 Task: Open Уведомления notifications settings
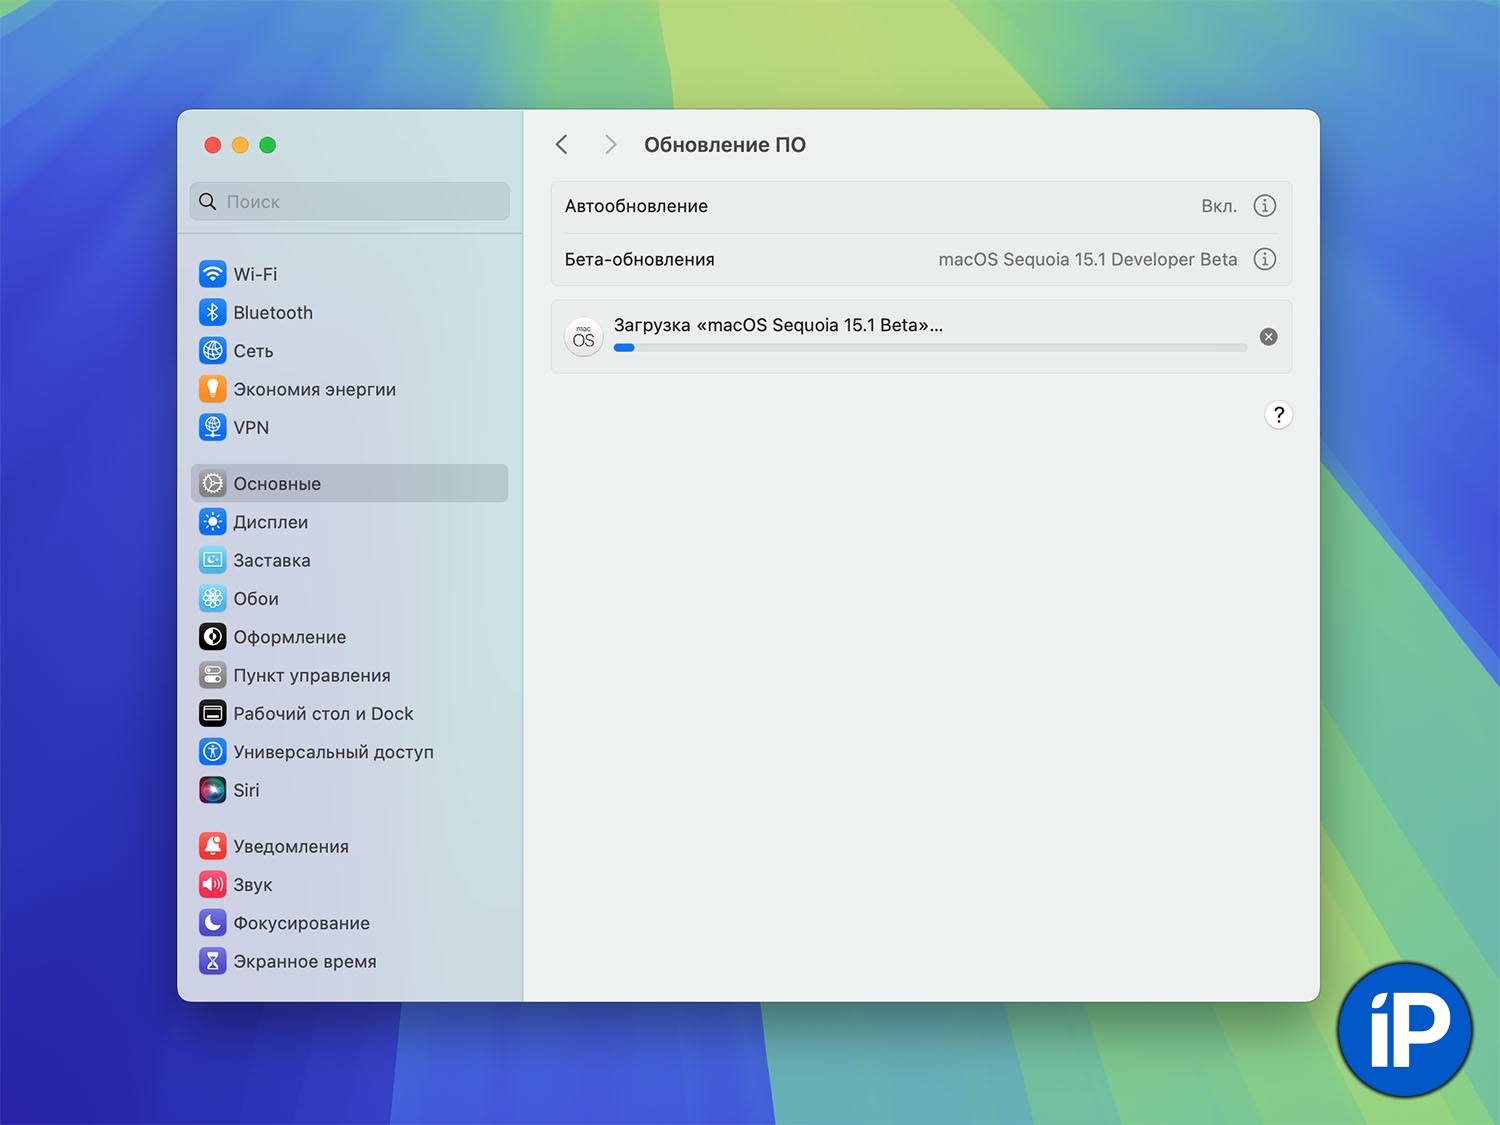(x=290, y=847)
